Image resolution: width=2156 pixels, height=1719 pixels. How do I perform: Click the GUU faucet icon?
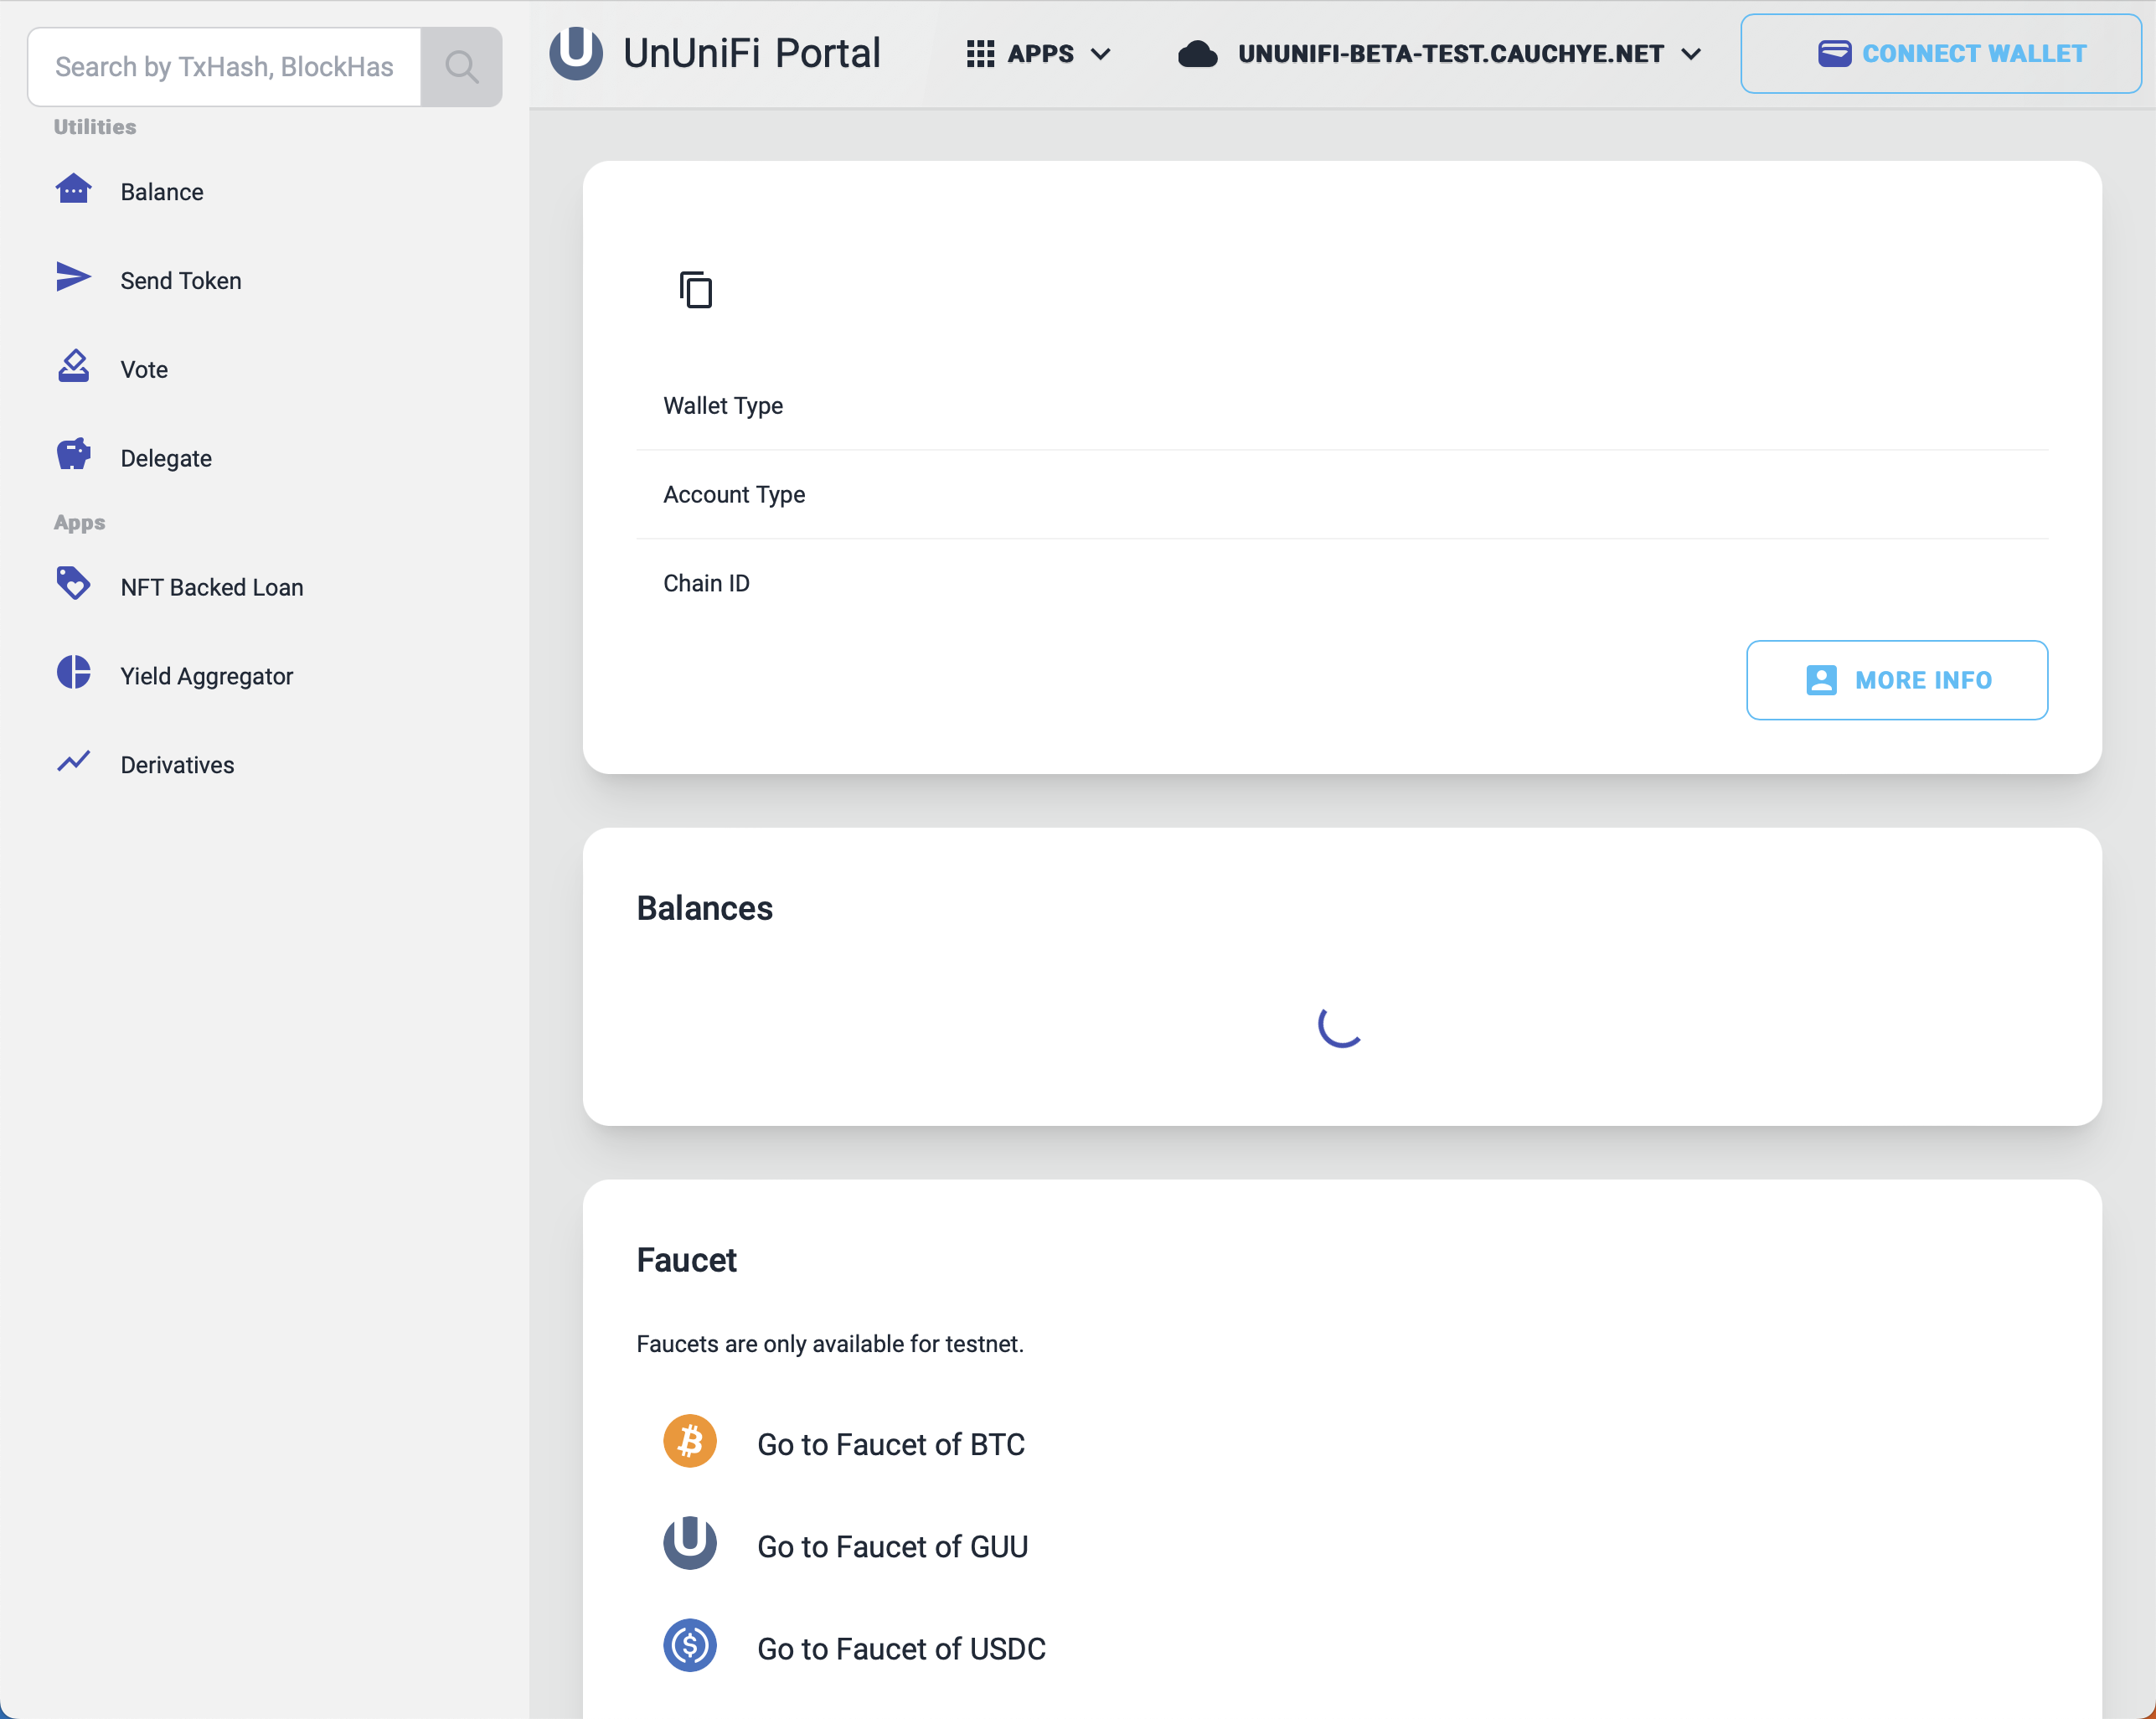(x=690, y=1543)
